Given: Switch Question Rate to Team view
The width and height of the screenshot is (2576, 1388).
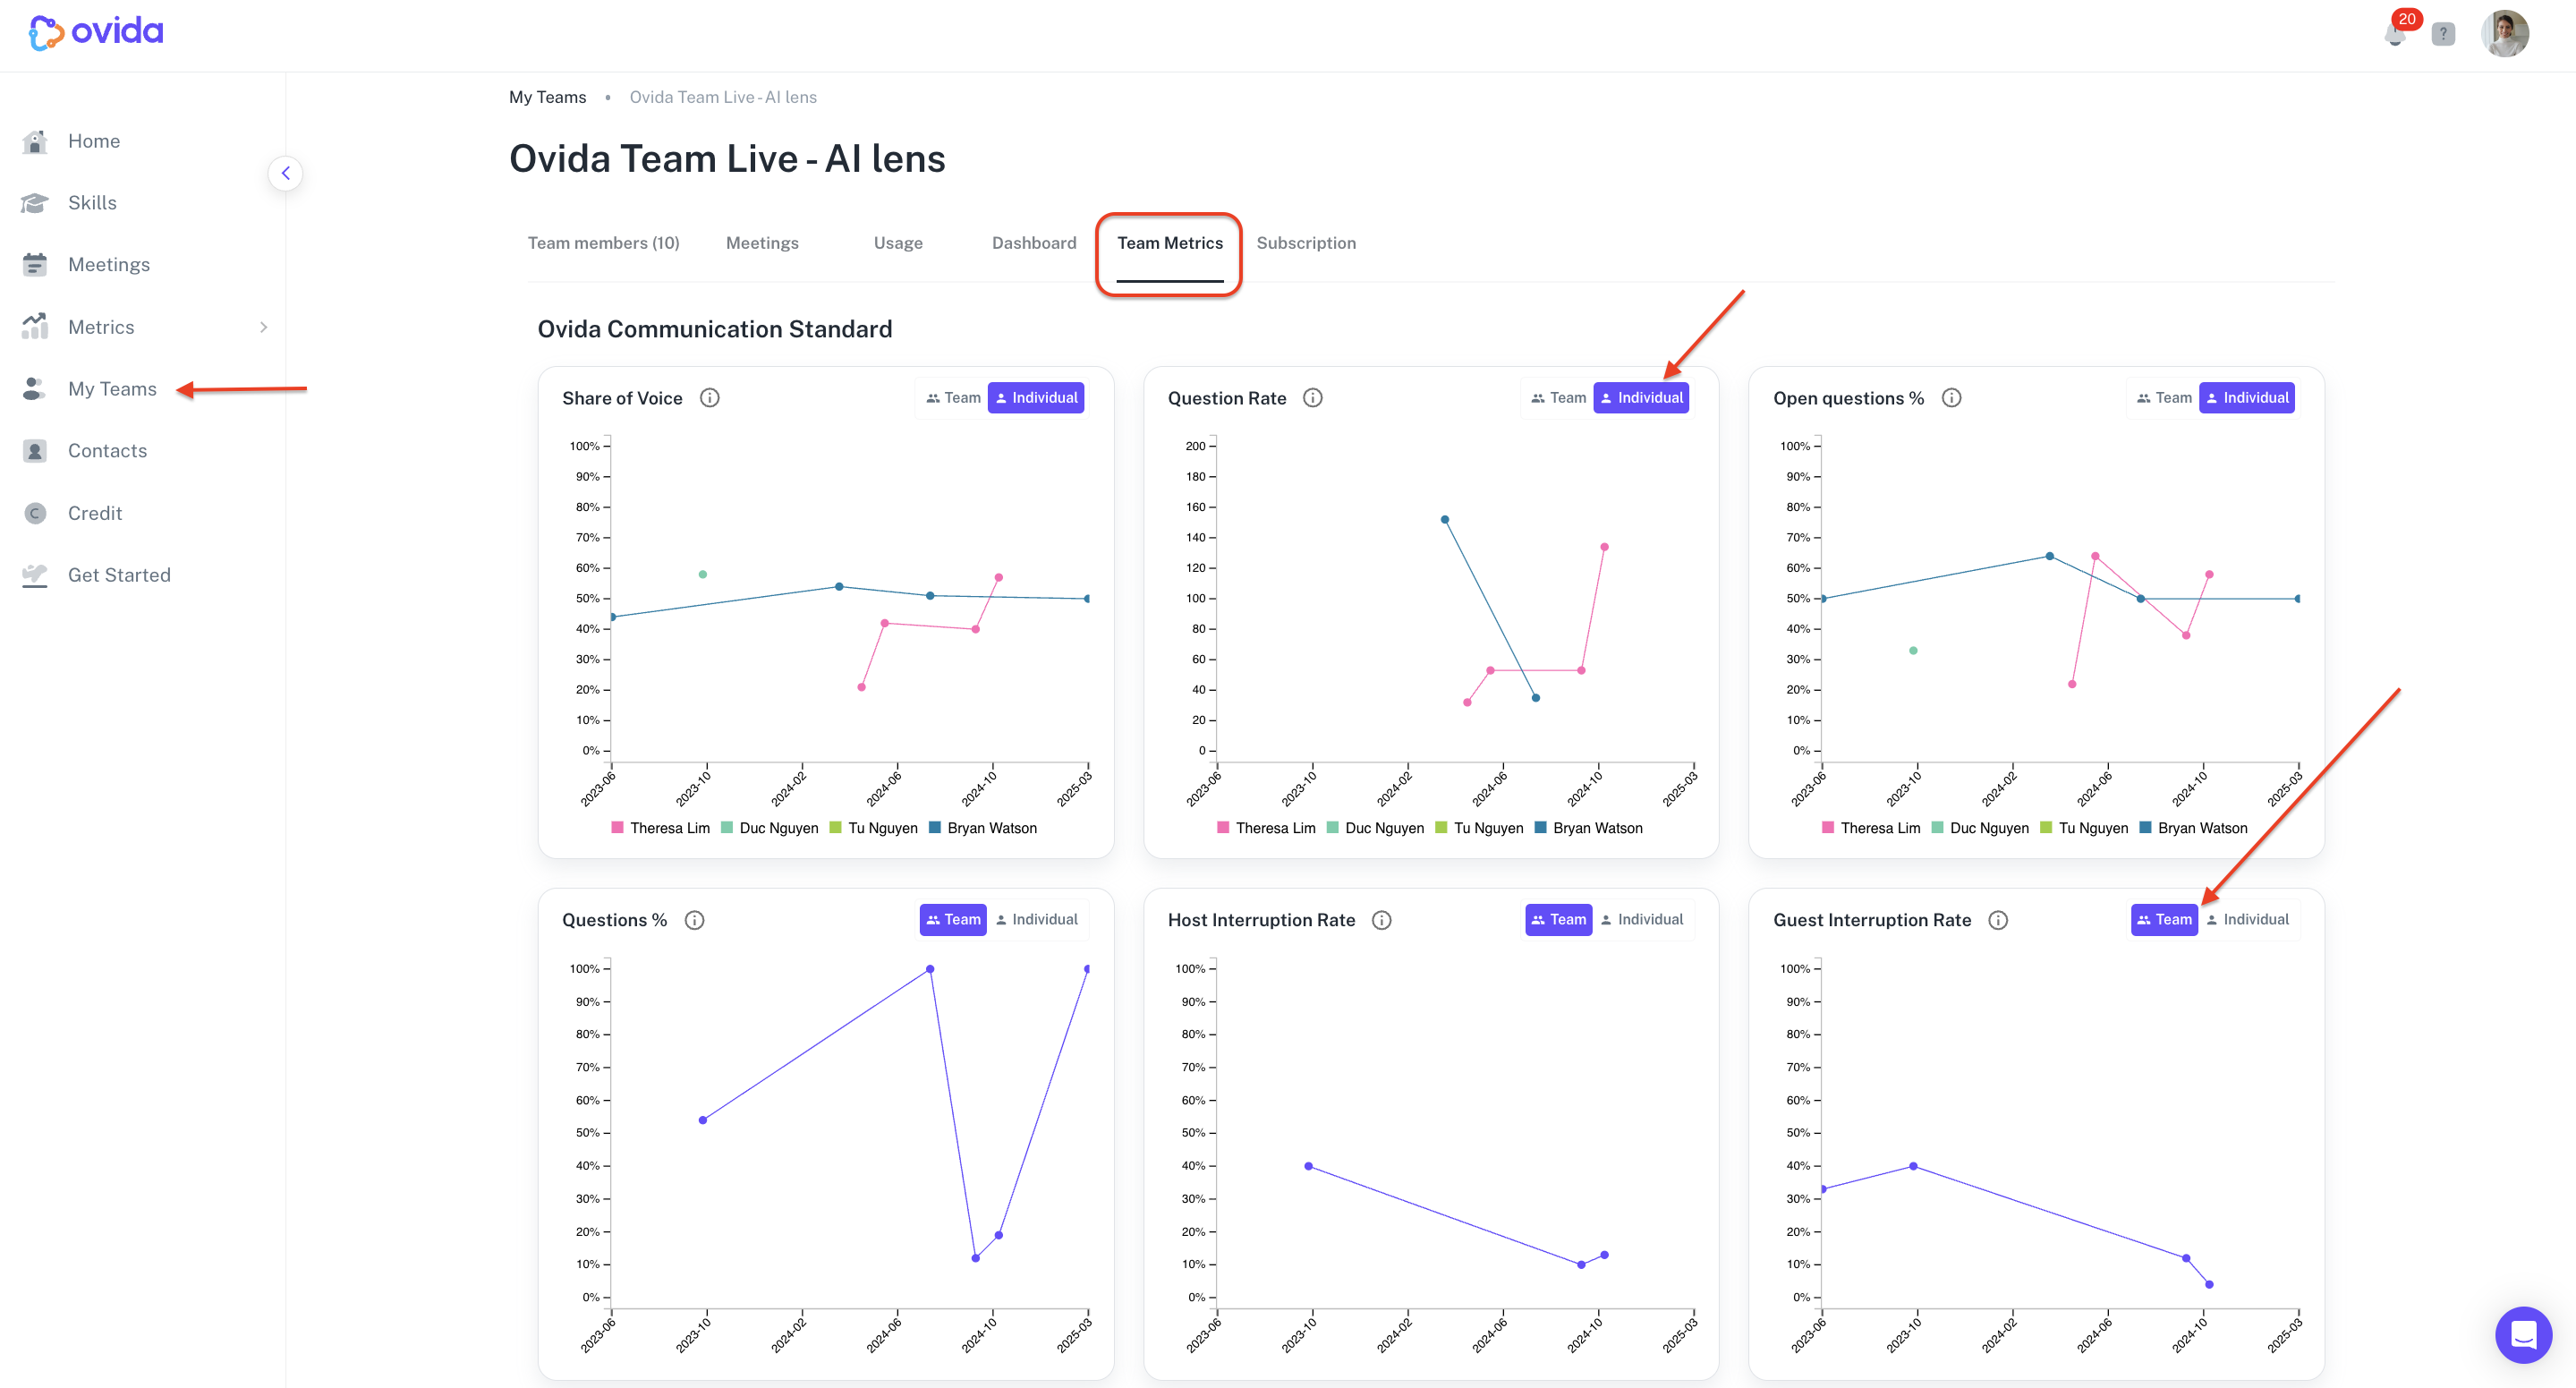Looking at the screenshot, I should (x=1558, y=398).
